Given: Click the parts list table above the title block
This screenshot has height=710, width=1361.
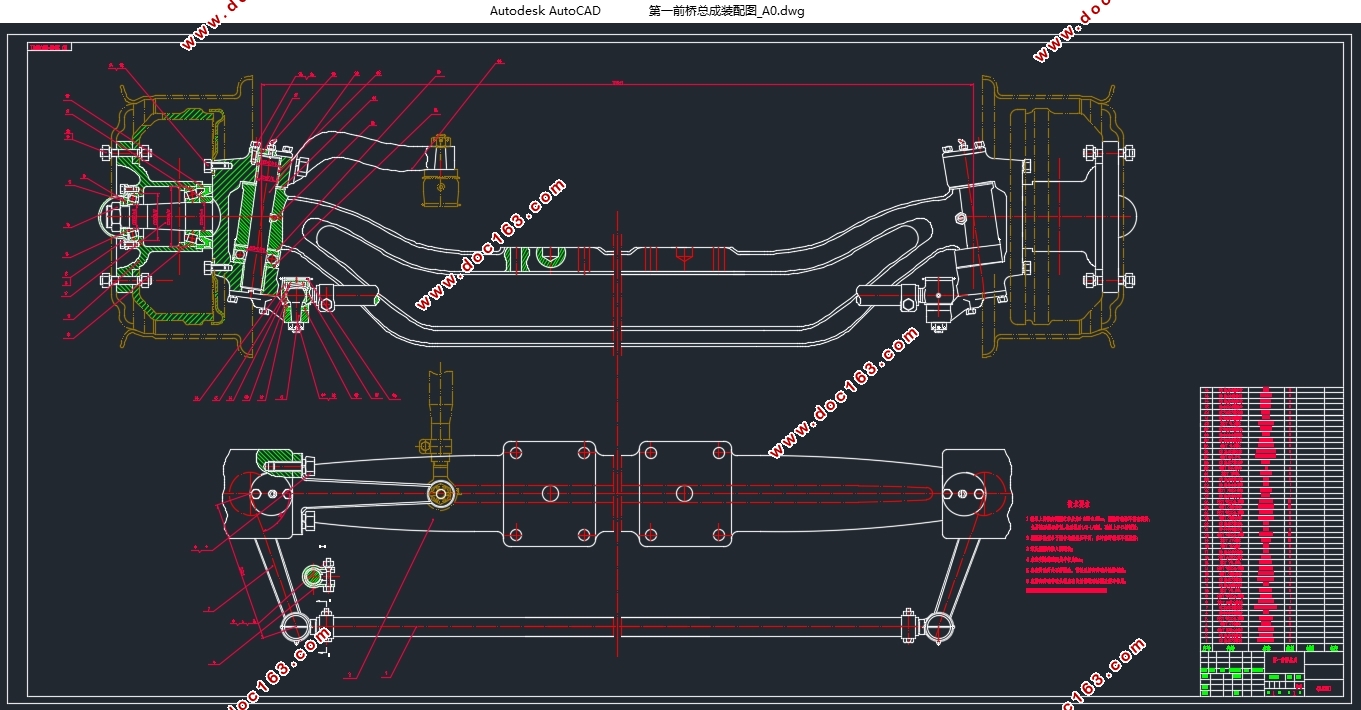Looking at the screenshot, I should click(1270, 515).
